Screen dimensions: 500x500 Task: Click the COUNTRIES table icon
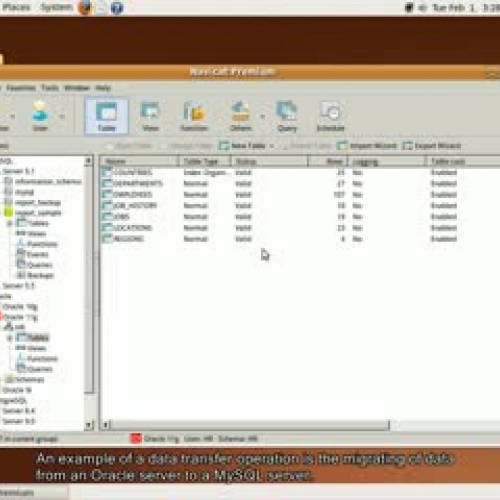coord(107,172)
